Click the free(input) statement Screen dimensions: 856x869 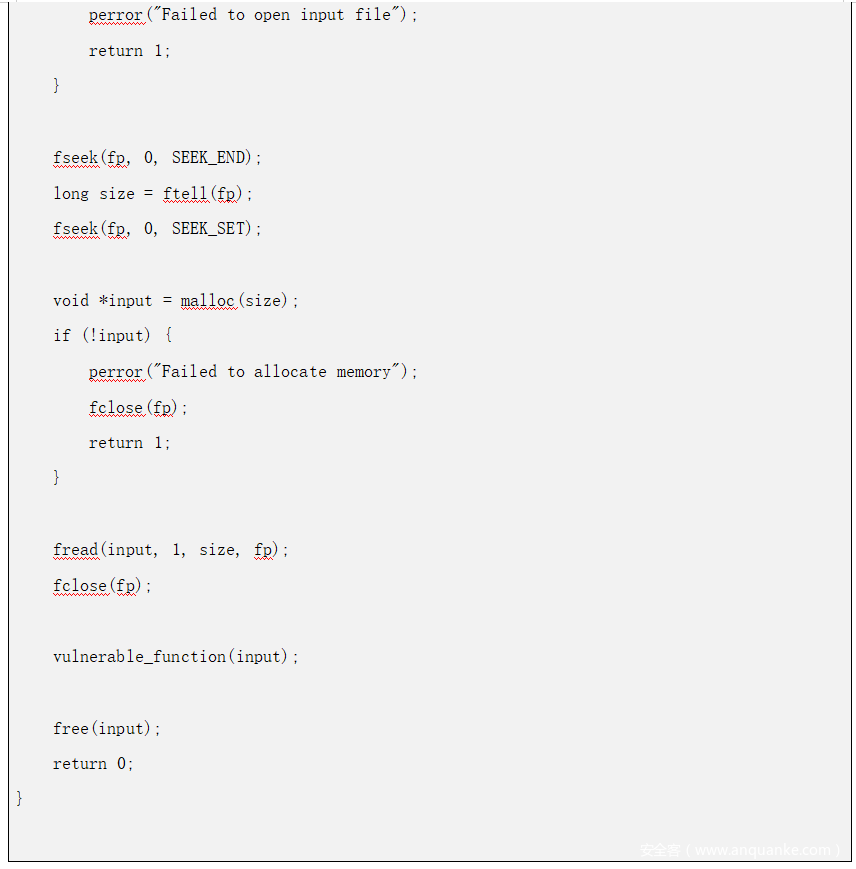(106, 728)
